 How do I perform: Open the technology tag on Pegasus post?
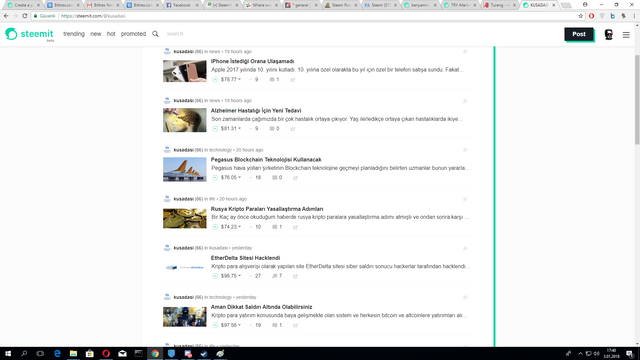[x=220, y=150]
